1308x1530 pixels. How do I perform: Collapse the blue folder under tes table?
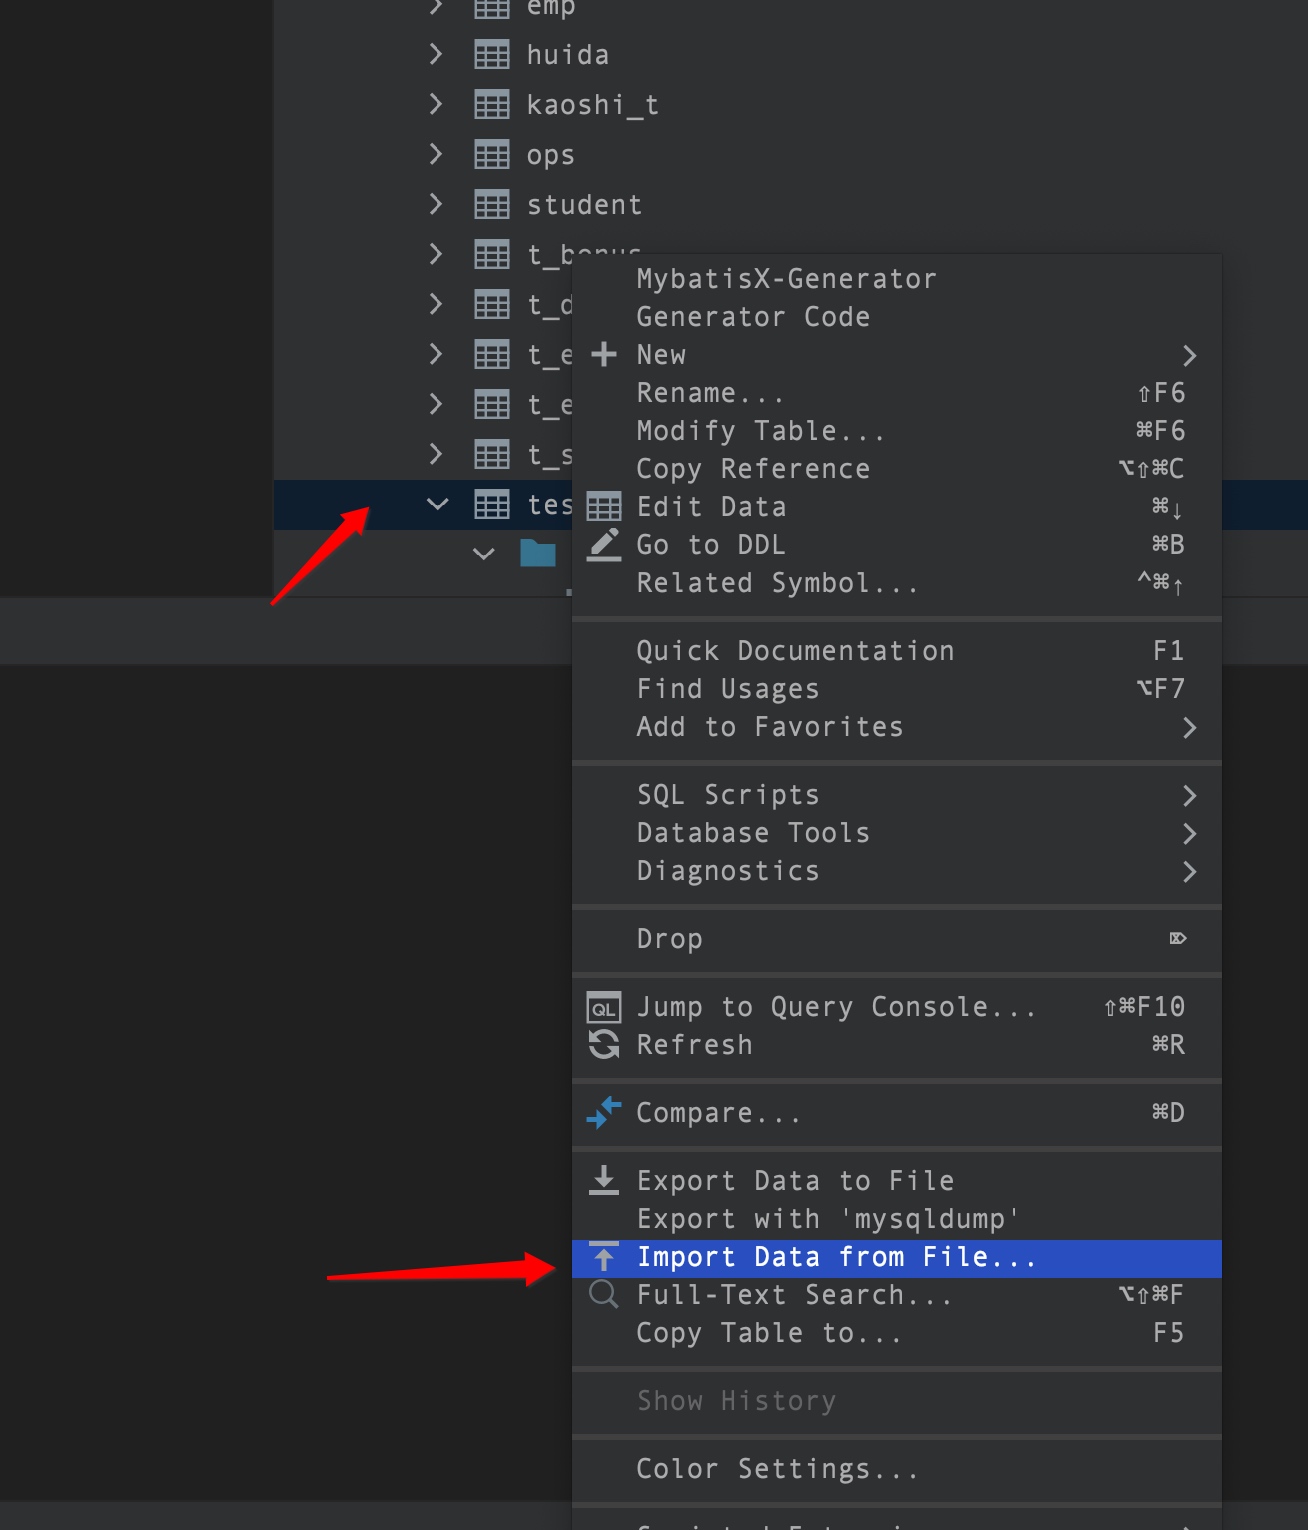click(x=484, y=553)
